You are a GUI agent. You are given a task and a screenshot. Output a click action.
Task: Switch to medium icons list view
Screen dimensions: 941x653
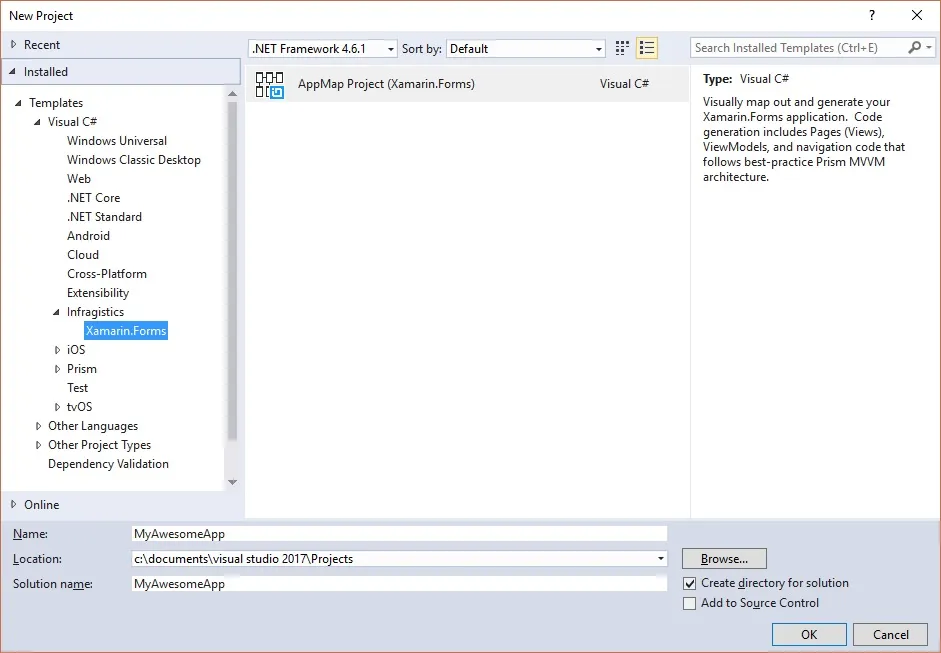click(647, 48)
